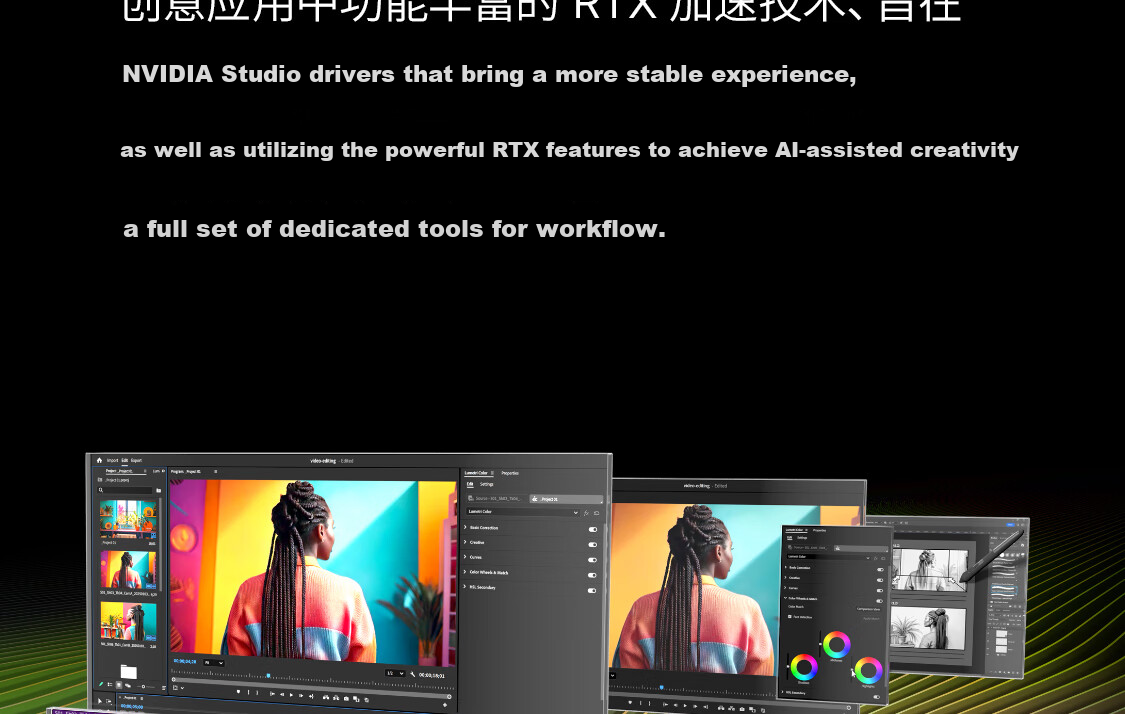Click Go to Out point button
Viewport: 1125px width, 714px height.
[x=311, y=696]
